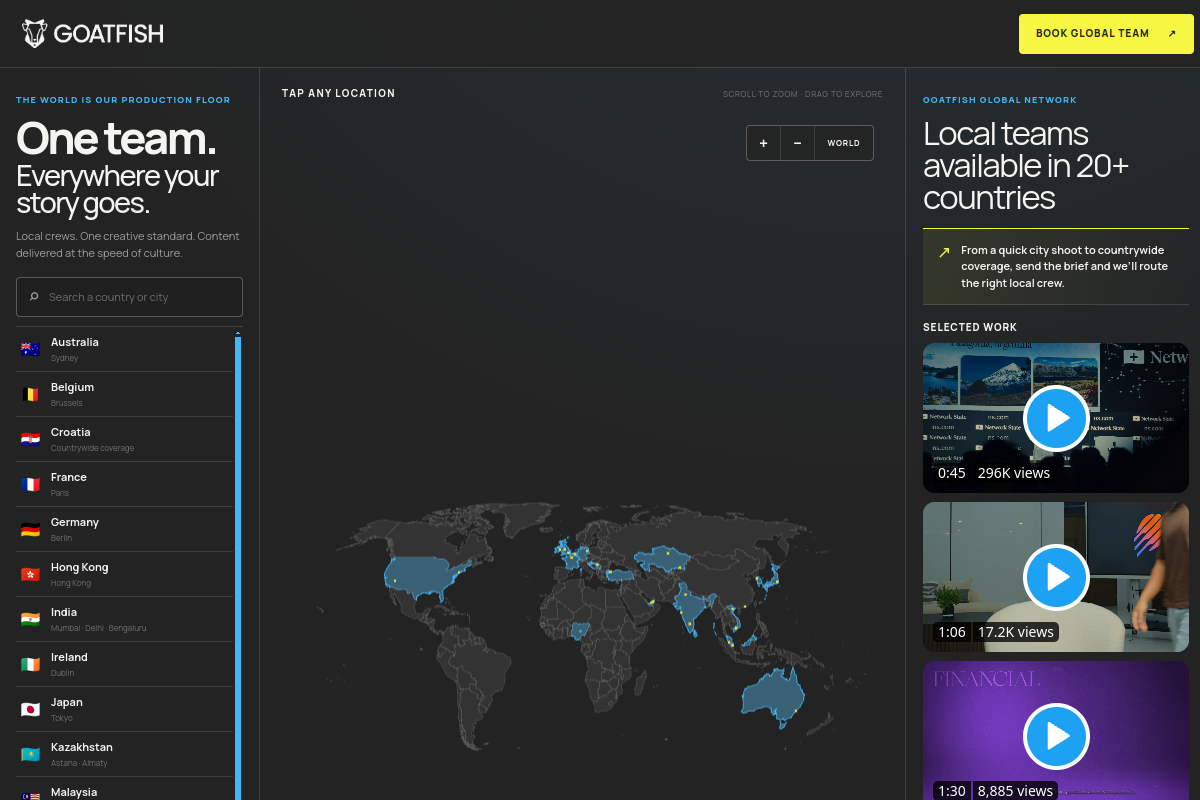Click the yellow arrow in the brief note
1200x800 pixels.
click(x=943, y=252)
